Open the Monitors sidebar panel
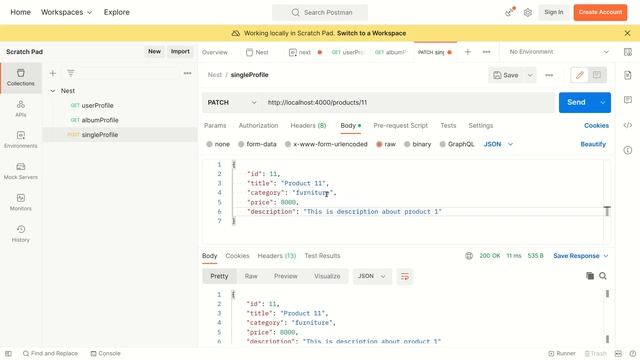640x360 pixels. 20,202
